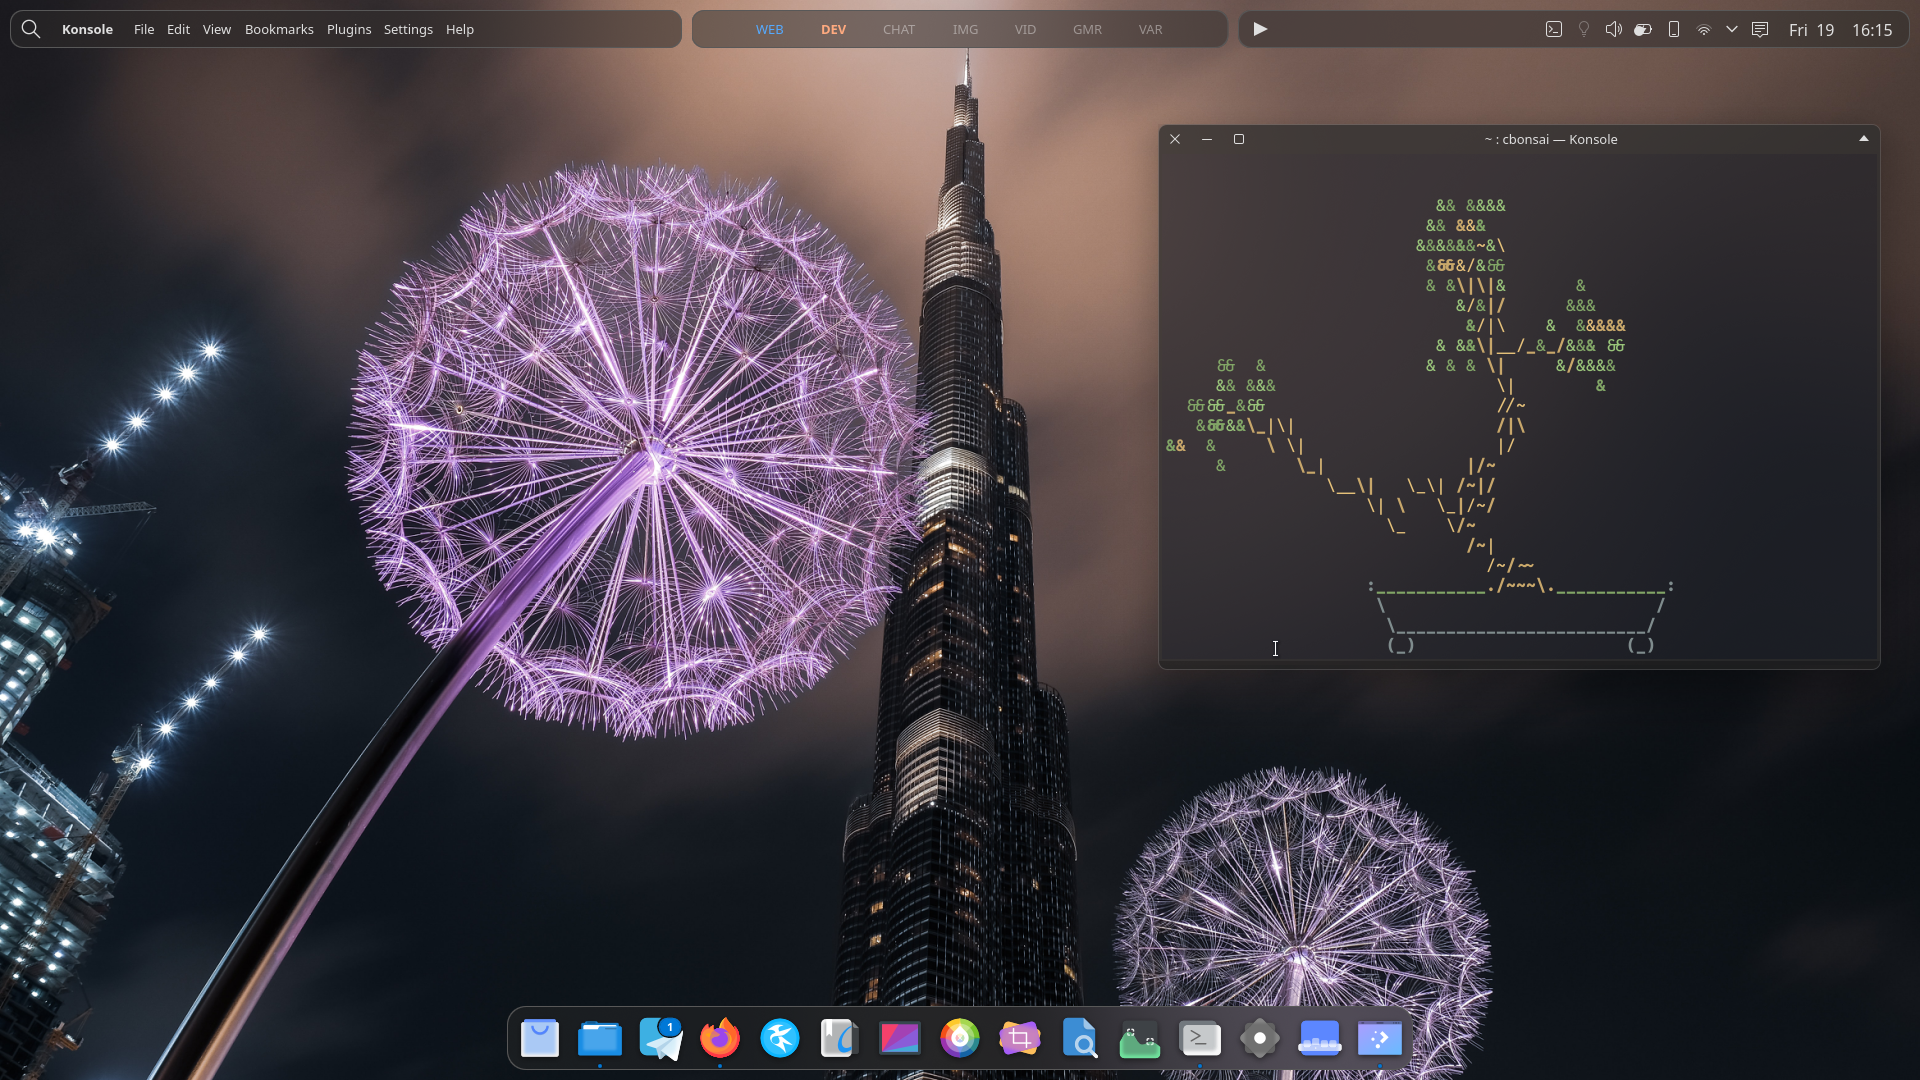Click the '~ : cbonsai — Konsole' window title
1920x1080 pixels.
pyautogui.click(x=1550, y=139)
